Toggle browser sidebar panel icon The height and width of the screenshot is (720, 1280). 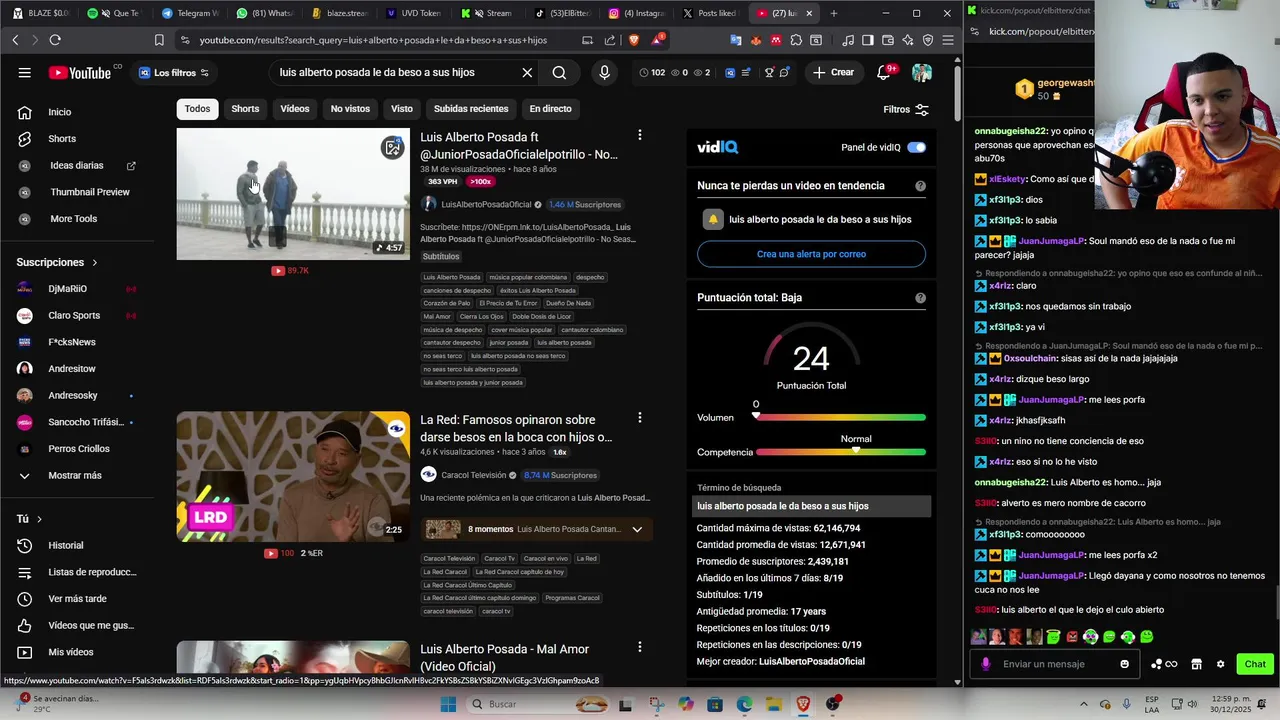click(x=867, y=40)
